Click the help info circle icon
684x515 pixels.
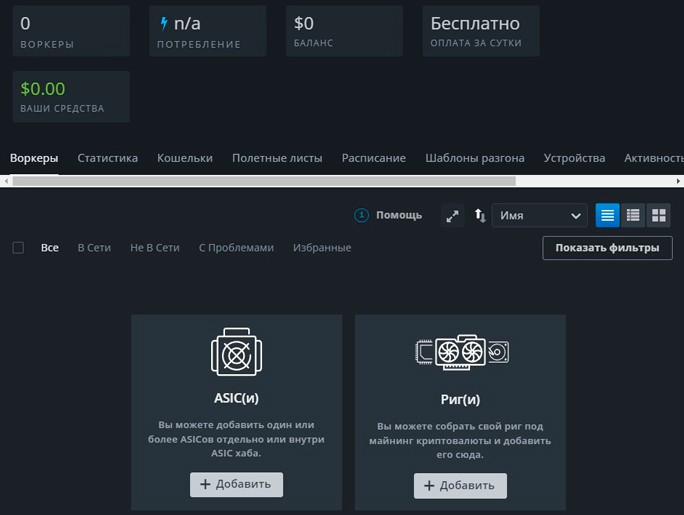pos(362,215)
